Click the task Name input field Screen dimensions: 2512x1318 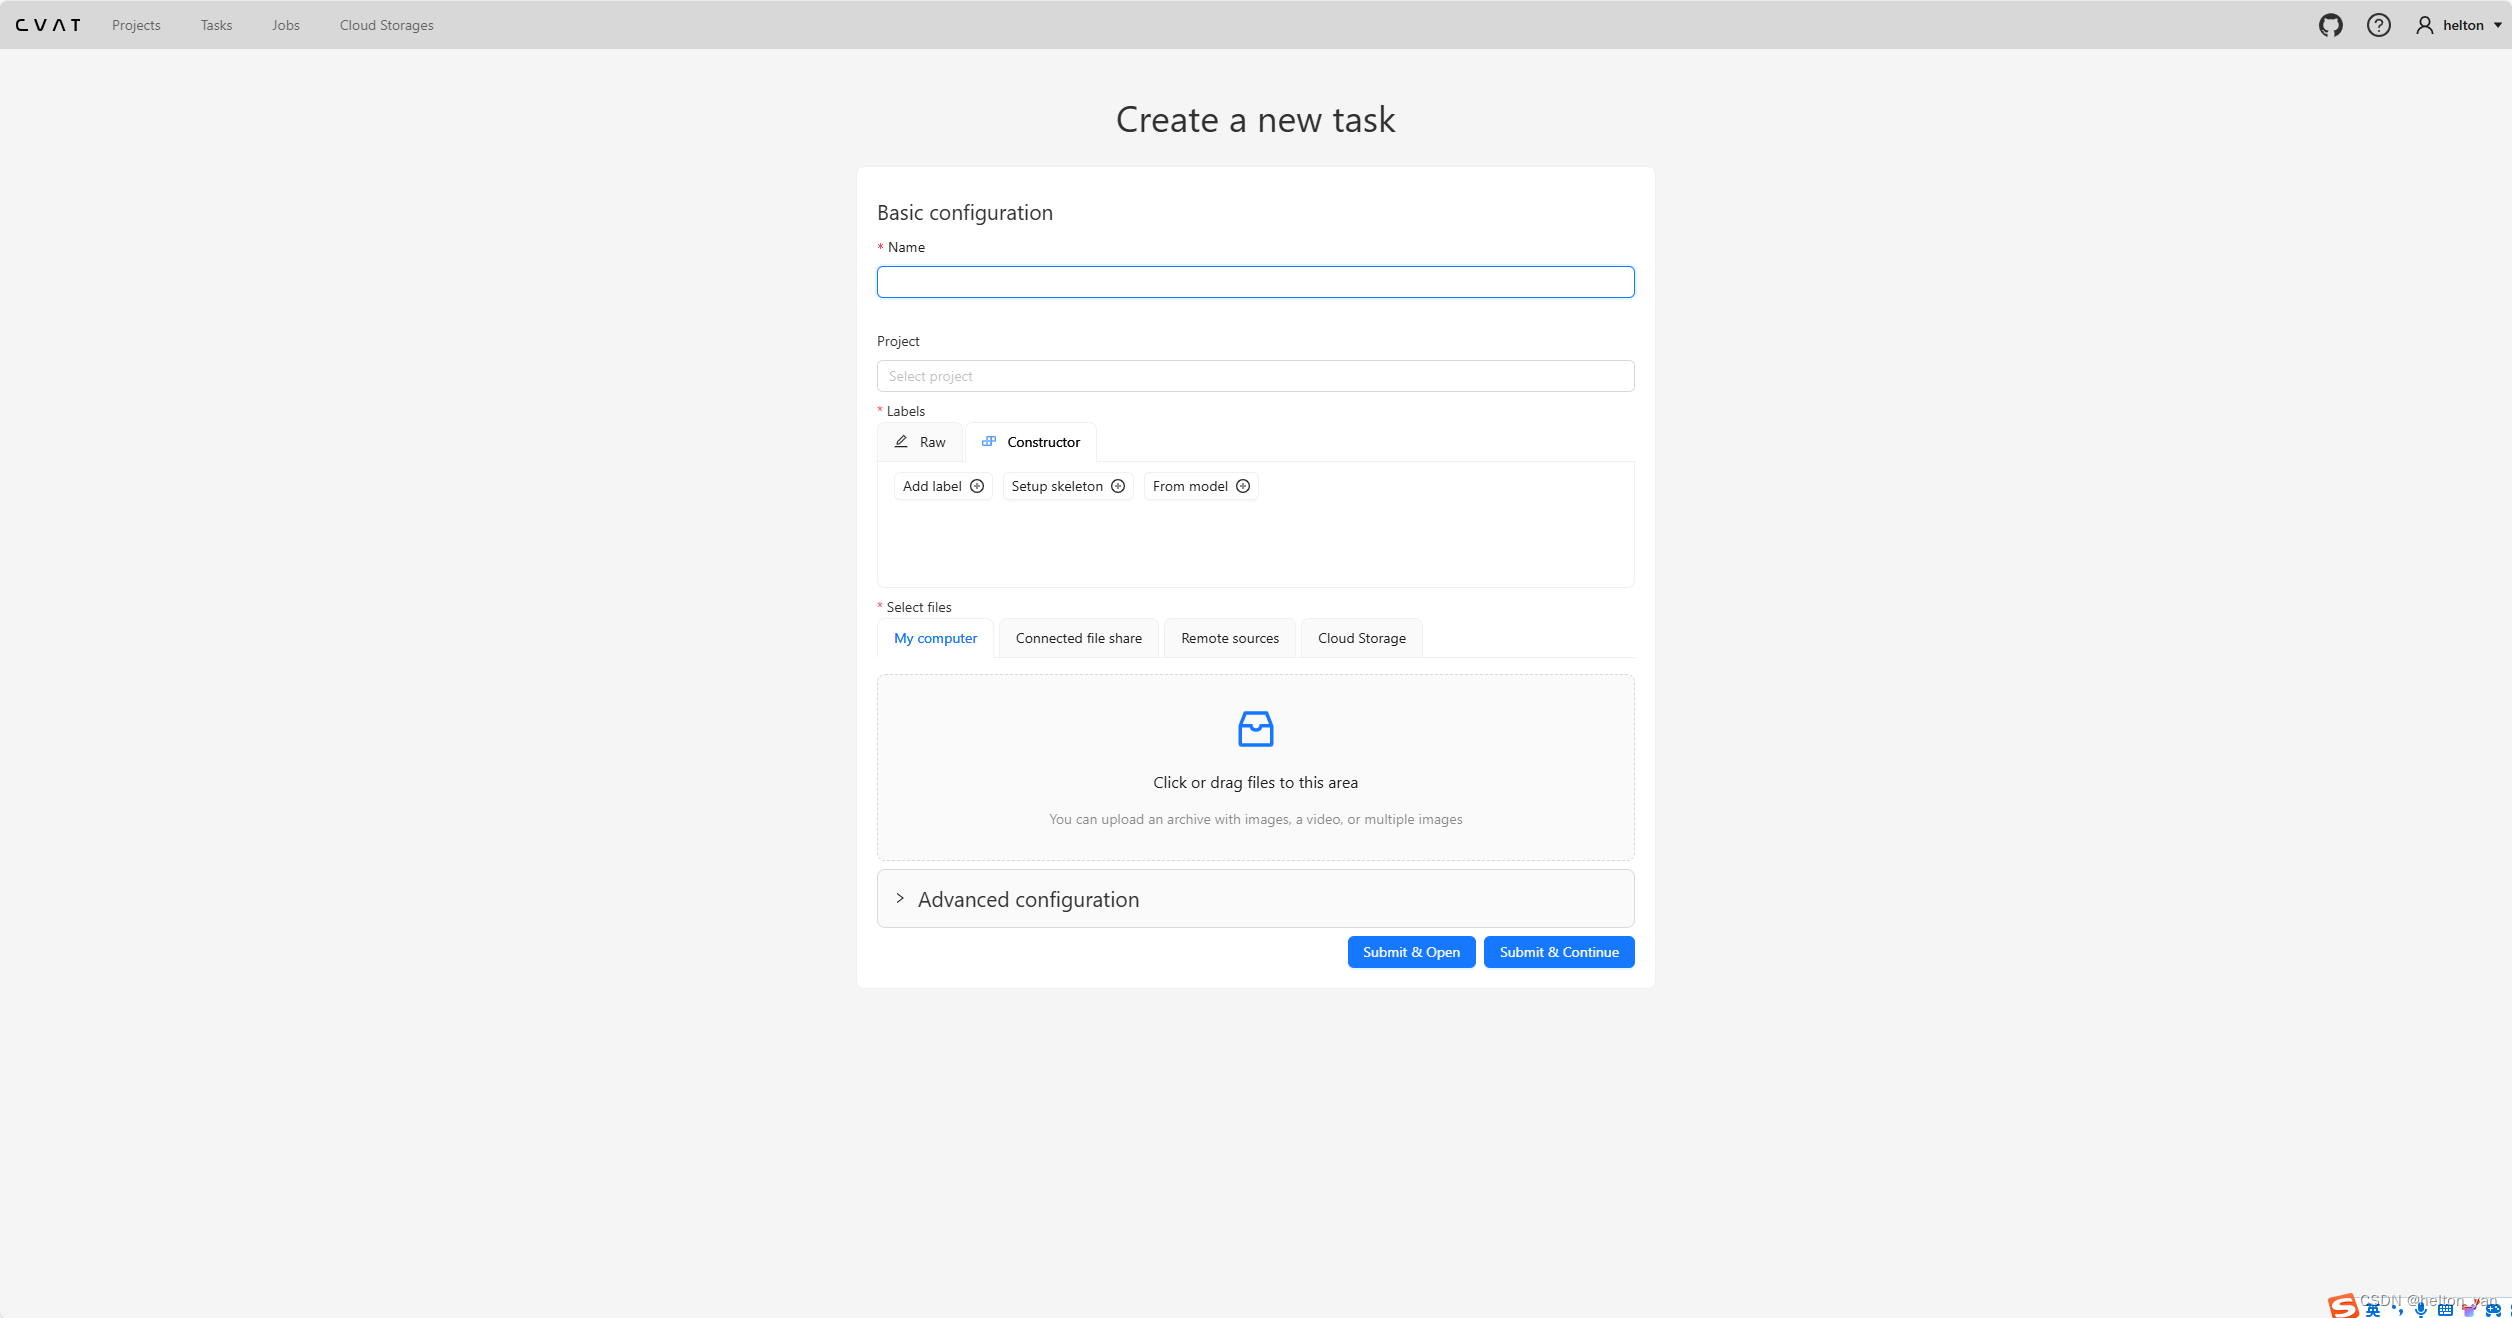point(1254,281)
